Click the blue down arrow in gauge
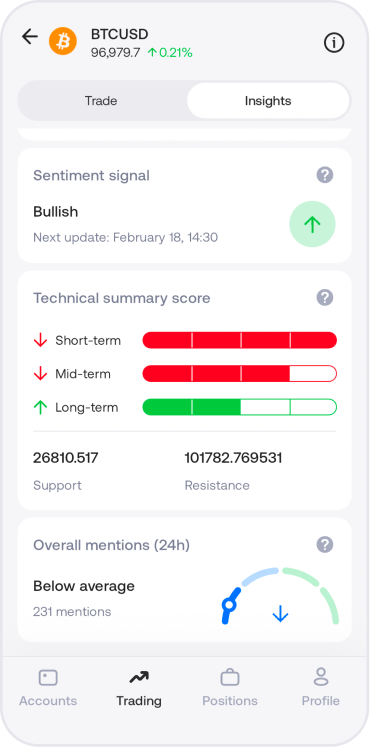The width and height of the screenshot is (370, 747). point(280,614)
